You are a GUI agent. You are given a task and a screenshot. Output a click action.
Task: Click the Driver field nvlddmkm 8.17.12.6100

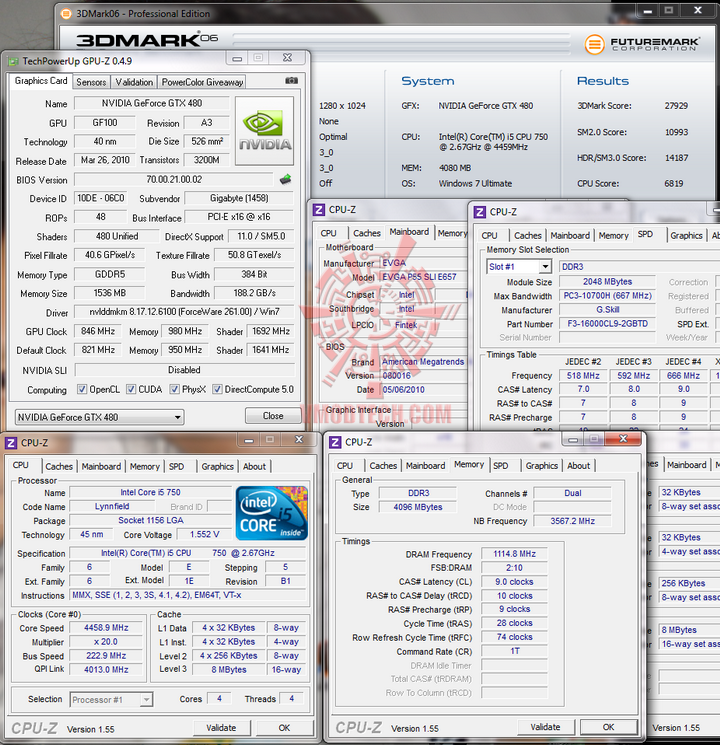184,312
